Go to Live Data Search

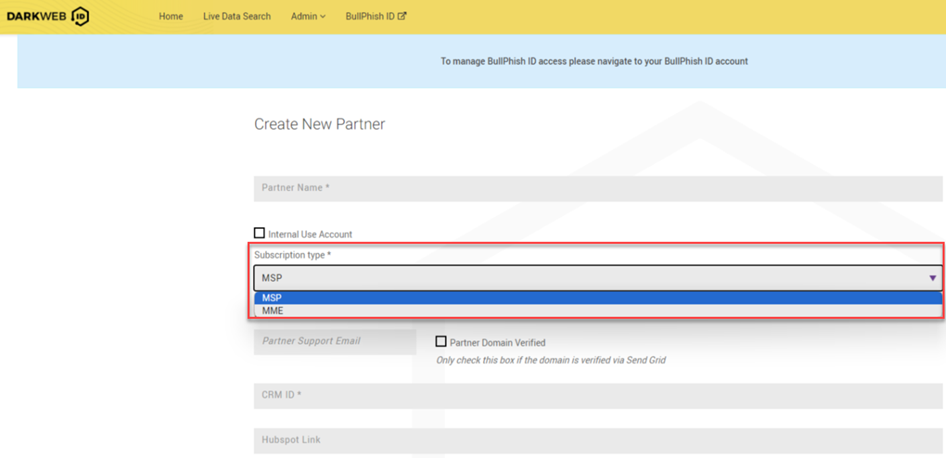237,16
